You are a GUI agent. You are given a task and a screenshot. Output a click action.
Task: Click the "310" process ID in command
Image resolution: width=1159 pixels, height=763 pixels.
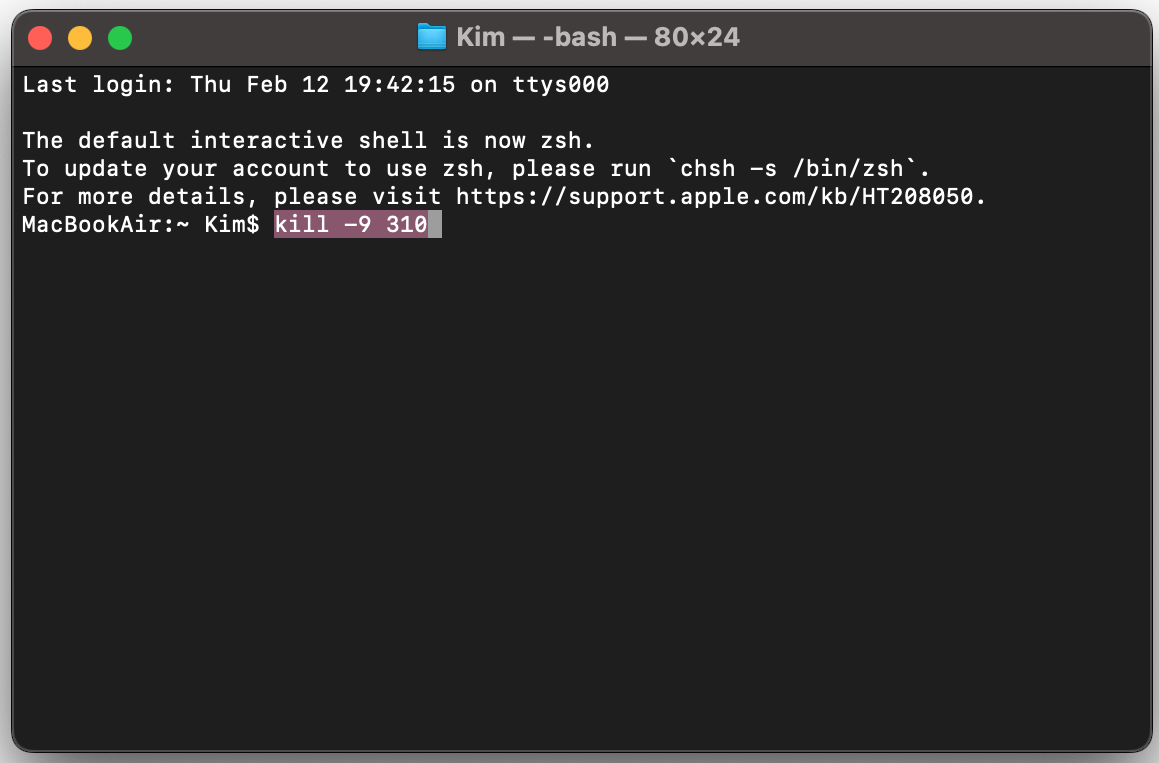pos(407,225)
